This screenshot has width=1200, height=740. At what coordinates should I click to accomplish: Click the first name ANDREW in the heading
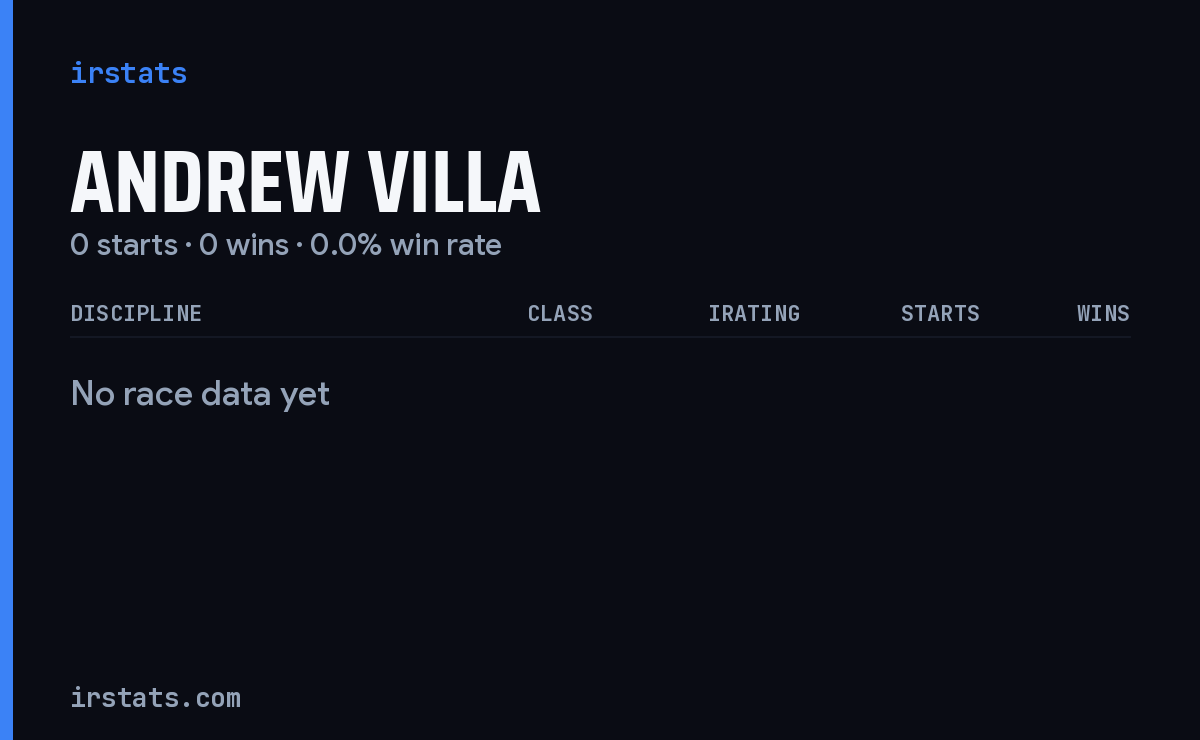[210, 183]
